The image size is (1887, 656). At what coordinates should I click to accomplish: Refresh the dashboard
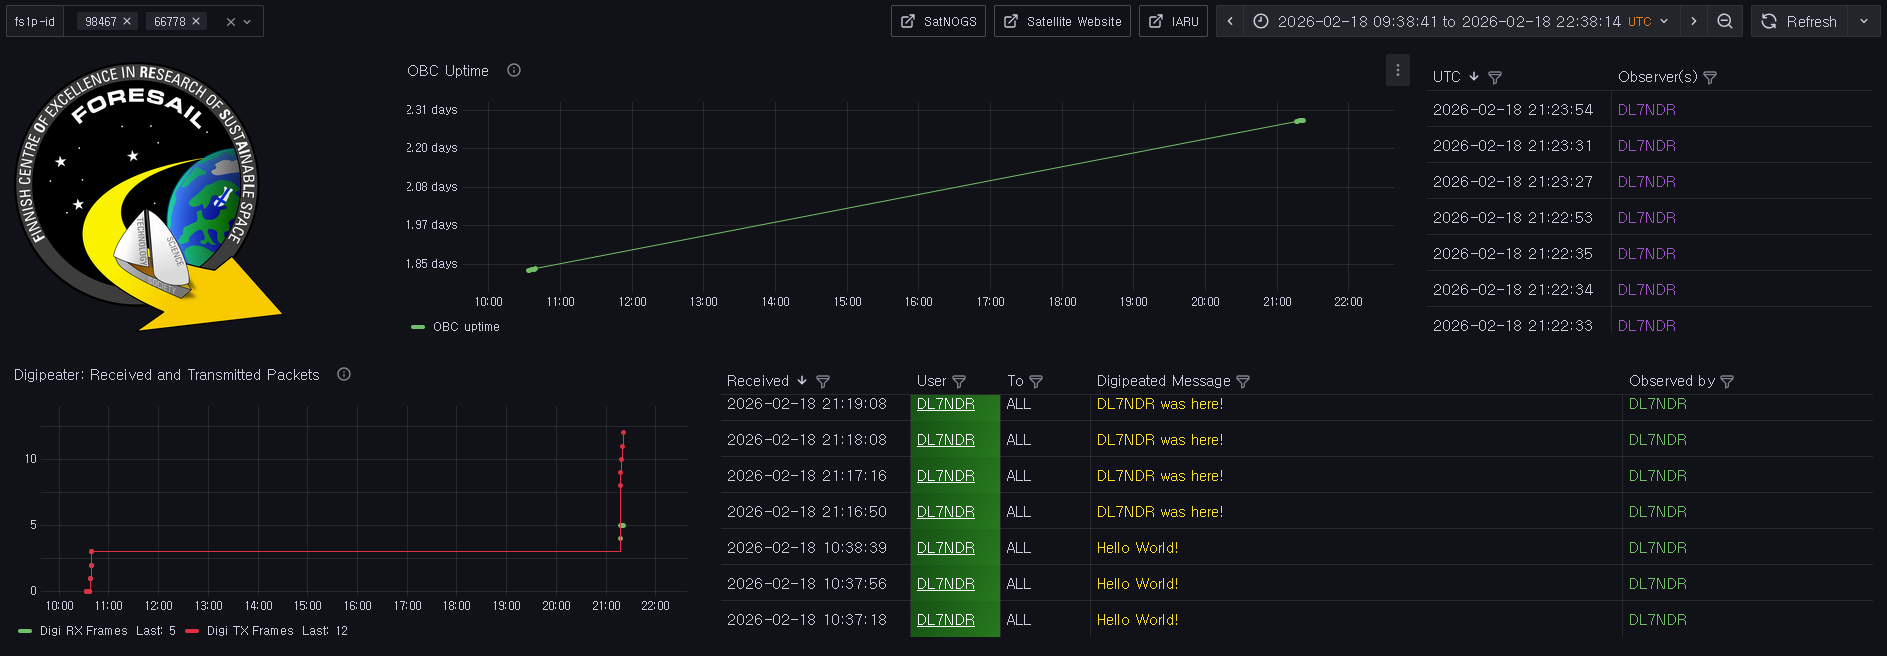[1799, 21]
